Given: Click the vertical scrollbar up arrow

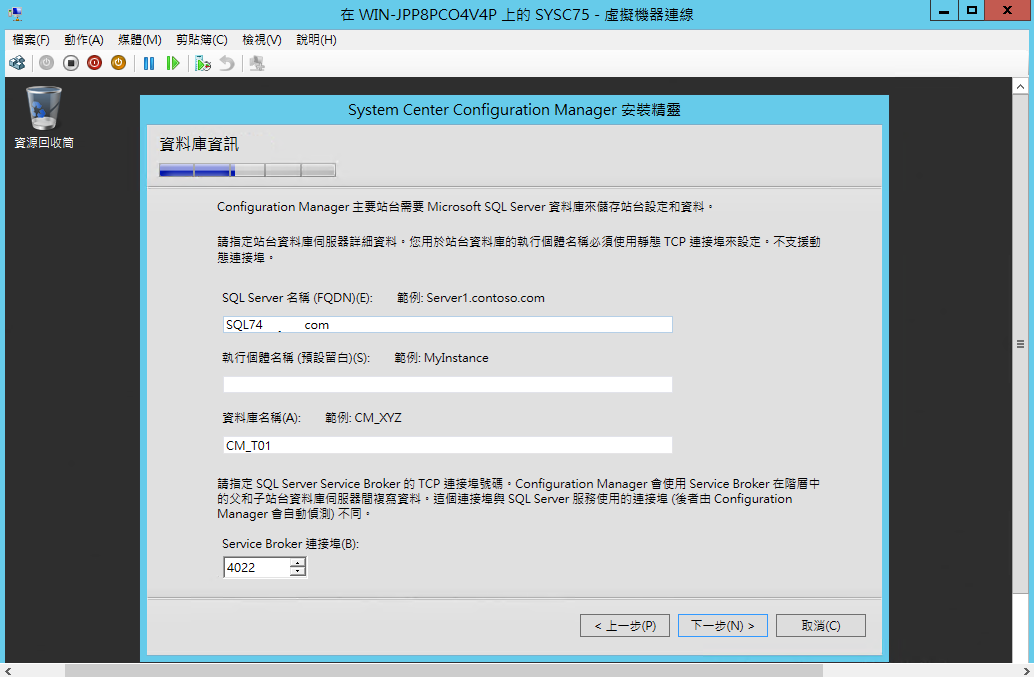Looking at the screenshot, I should 1020,86.
